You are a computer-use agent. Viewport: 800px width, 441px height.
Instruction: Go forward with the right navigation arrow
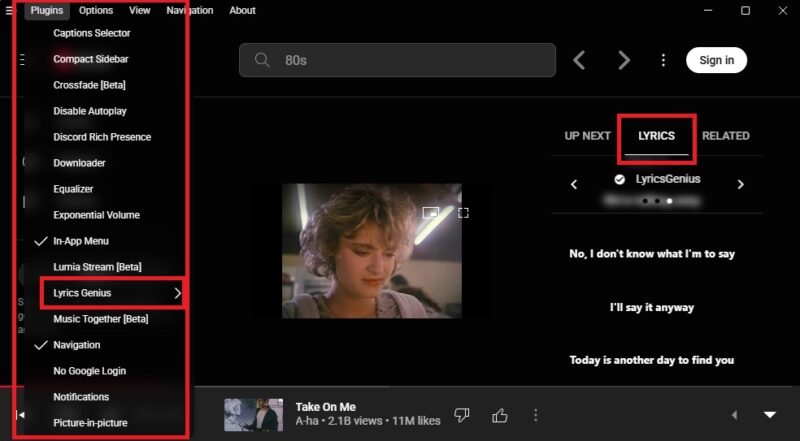(624, 60)
